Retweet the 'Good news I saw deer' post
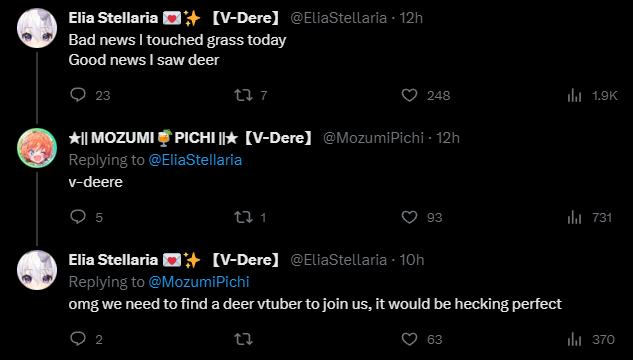Viewport: 633px width, 360px height. pyautogui.click(x=243, y=95)
